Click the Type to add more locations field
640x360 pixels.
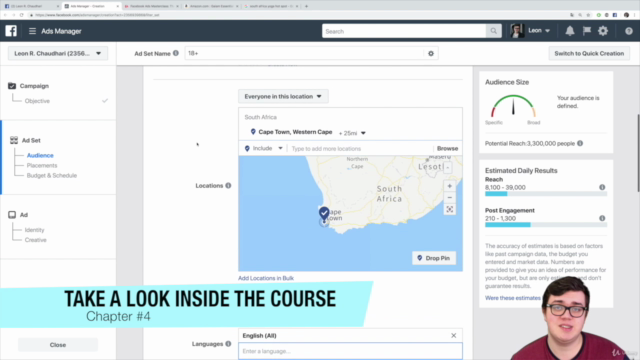point(360,149)
